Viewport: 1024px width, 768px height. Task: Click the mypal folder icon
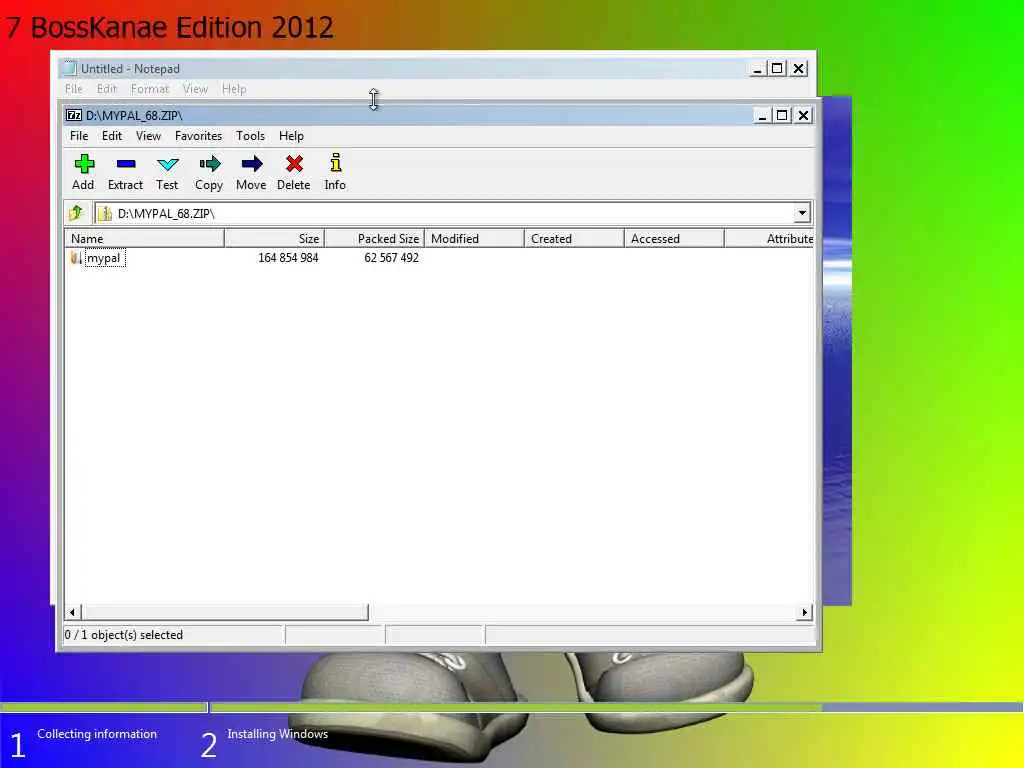click(x=76, y=258)
